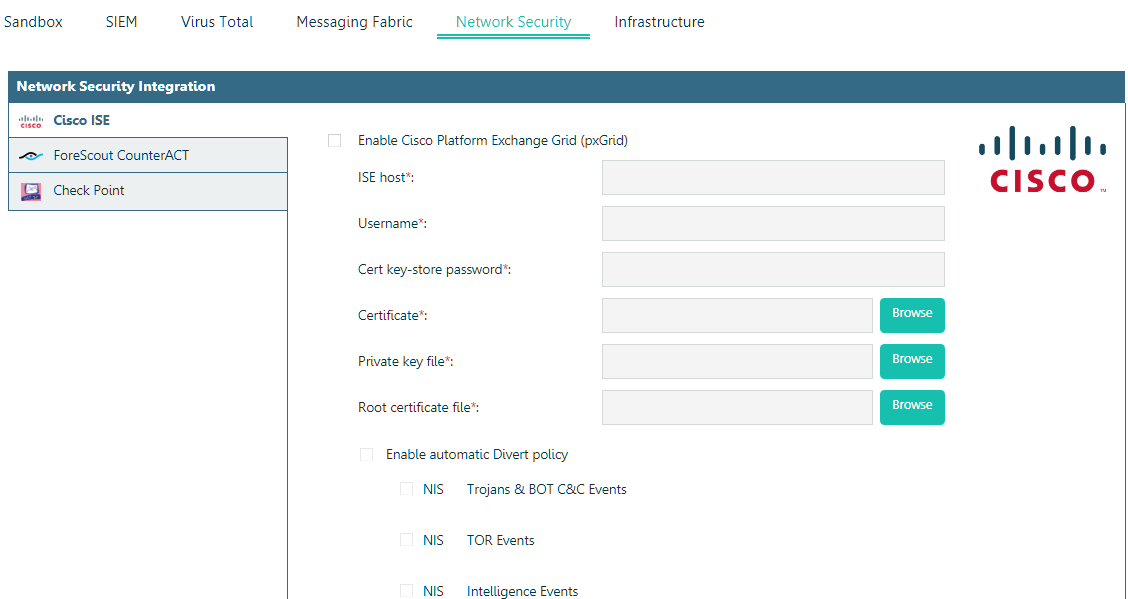This screenshot has height=599, width=1128.
Task: Open the SIEM tab
Action: (x=121, y=22)
